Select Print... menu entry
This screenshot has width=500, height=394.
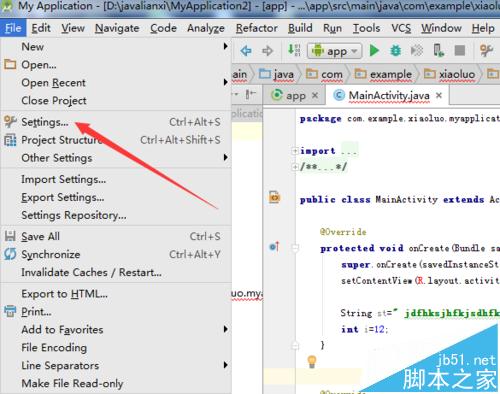[116, 312]
